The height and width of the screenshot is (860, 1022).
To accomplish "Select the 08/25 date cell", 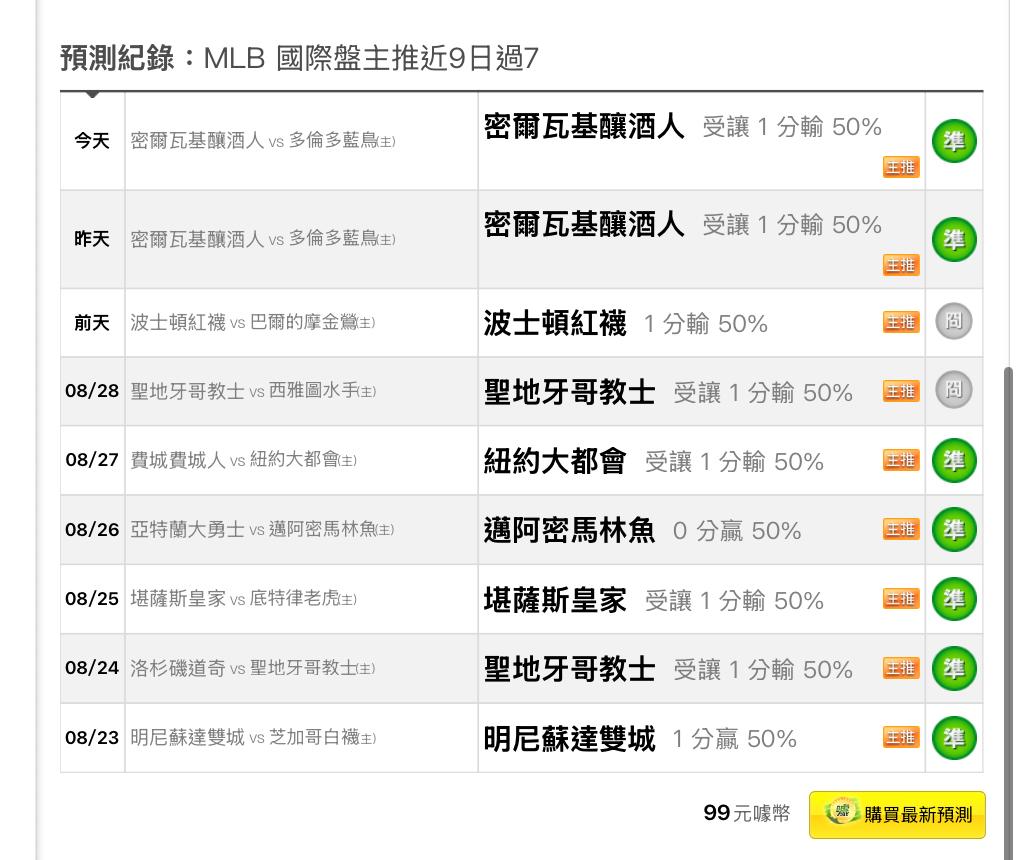I will [x=92, y=599].
